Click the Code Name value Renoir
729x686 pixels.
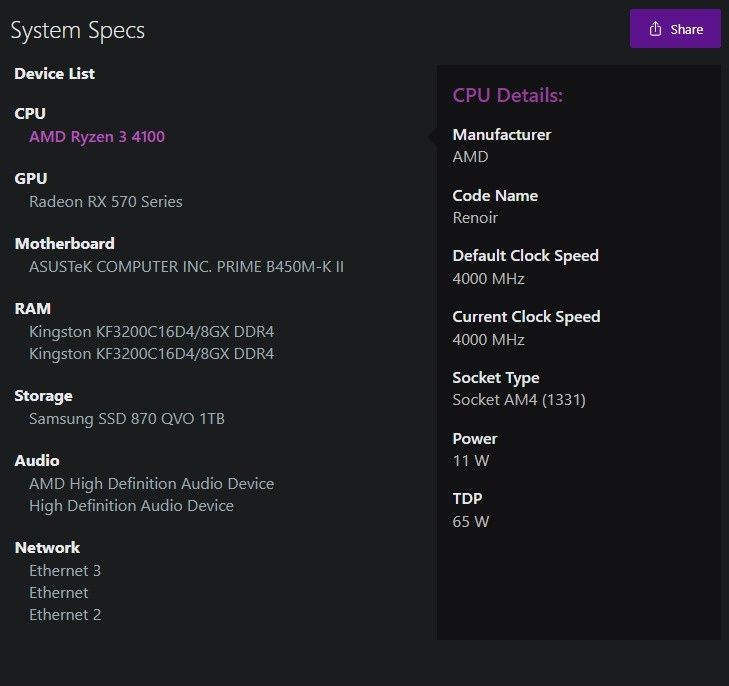click(x=475, y=218)
